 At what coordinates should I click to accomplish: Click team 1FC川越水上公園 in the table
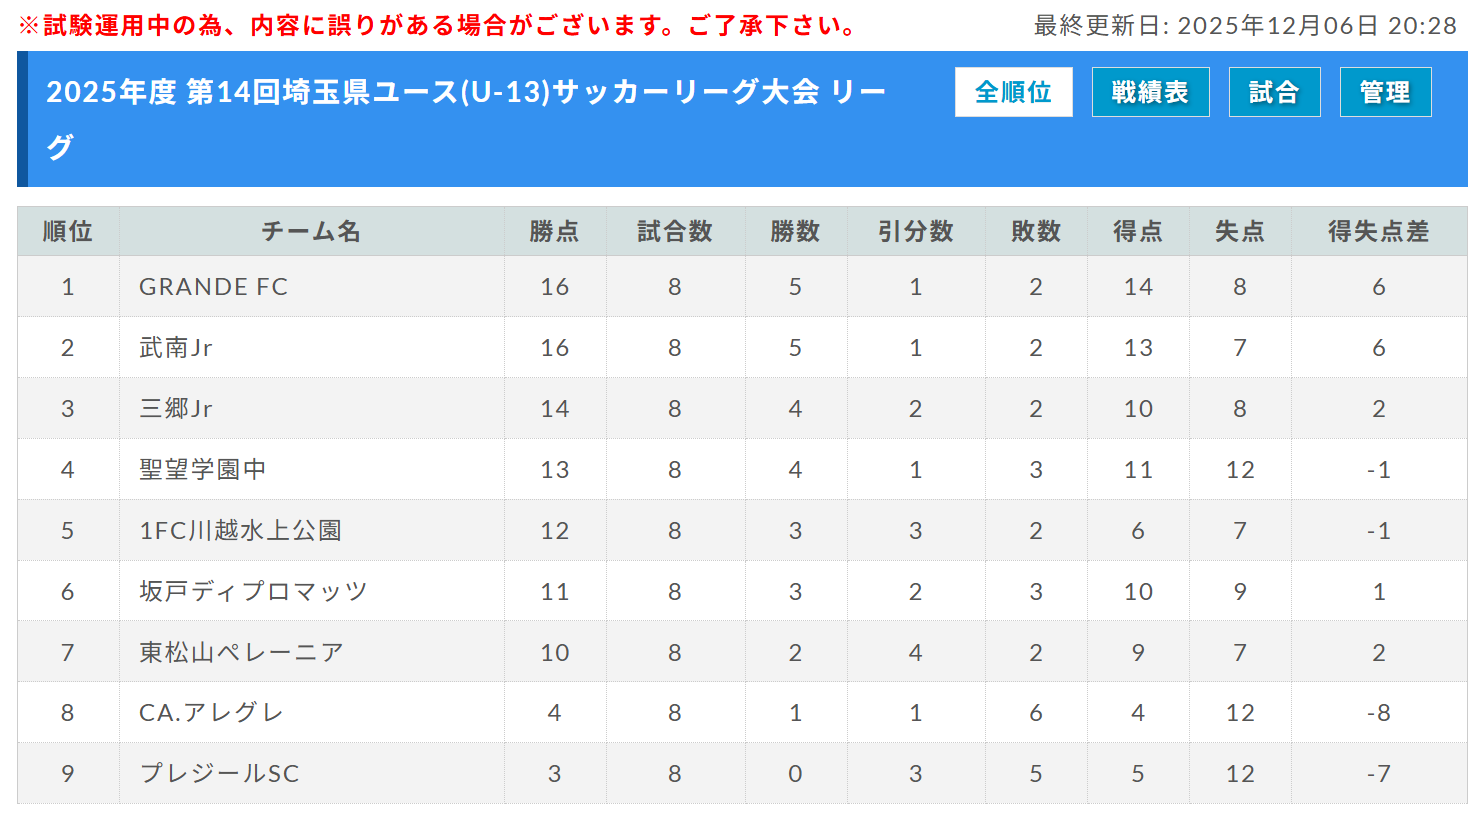coord(240,531)
